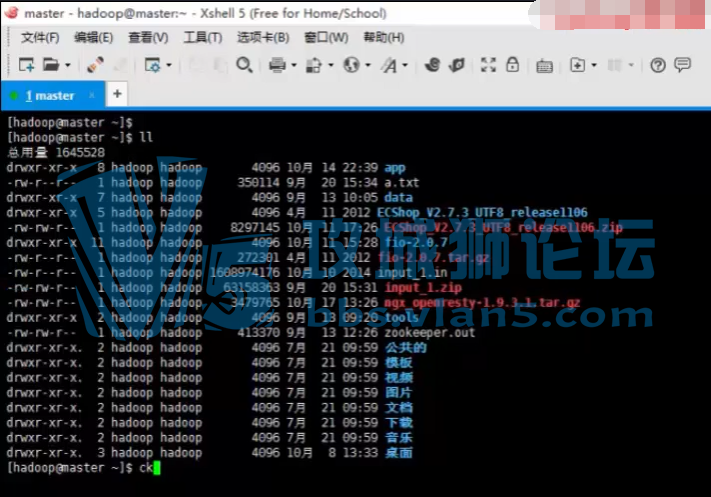
Task: Click the 图片 directory name
Action: (399, 393)
